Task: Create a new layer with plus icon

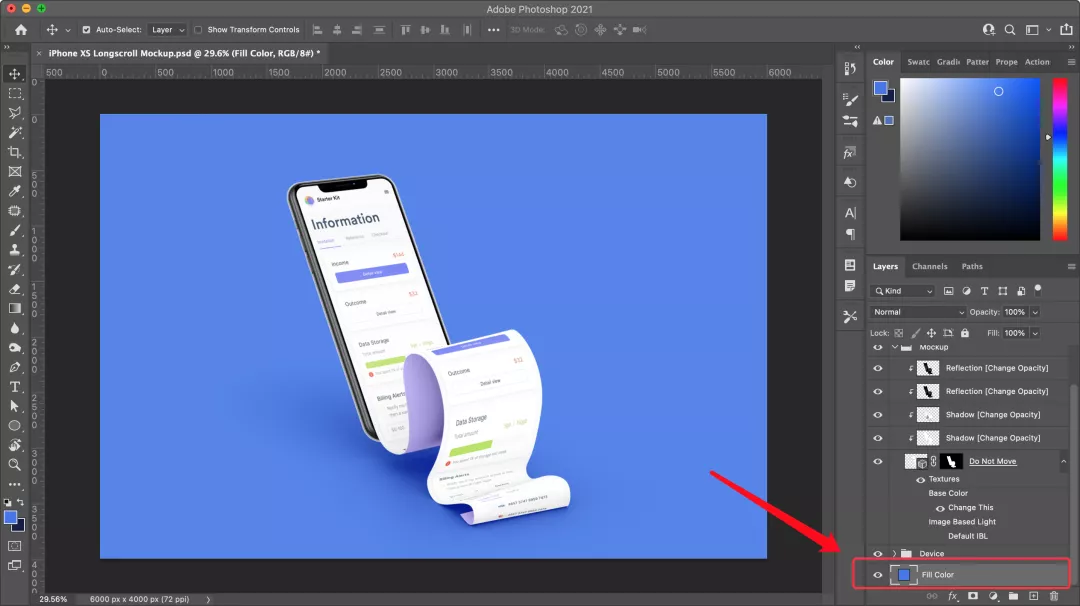Action: tap(1033, 596)
